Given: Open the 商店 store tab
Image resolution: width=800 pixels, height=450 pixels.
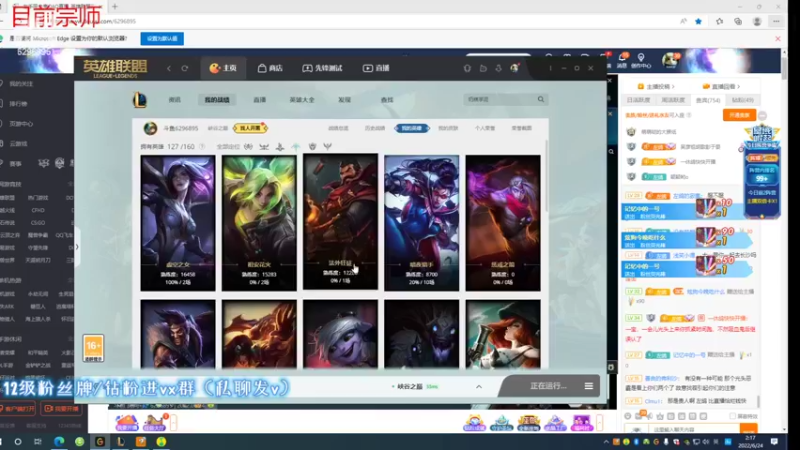Looking at the screenshot, I should point(270,68).
